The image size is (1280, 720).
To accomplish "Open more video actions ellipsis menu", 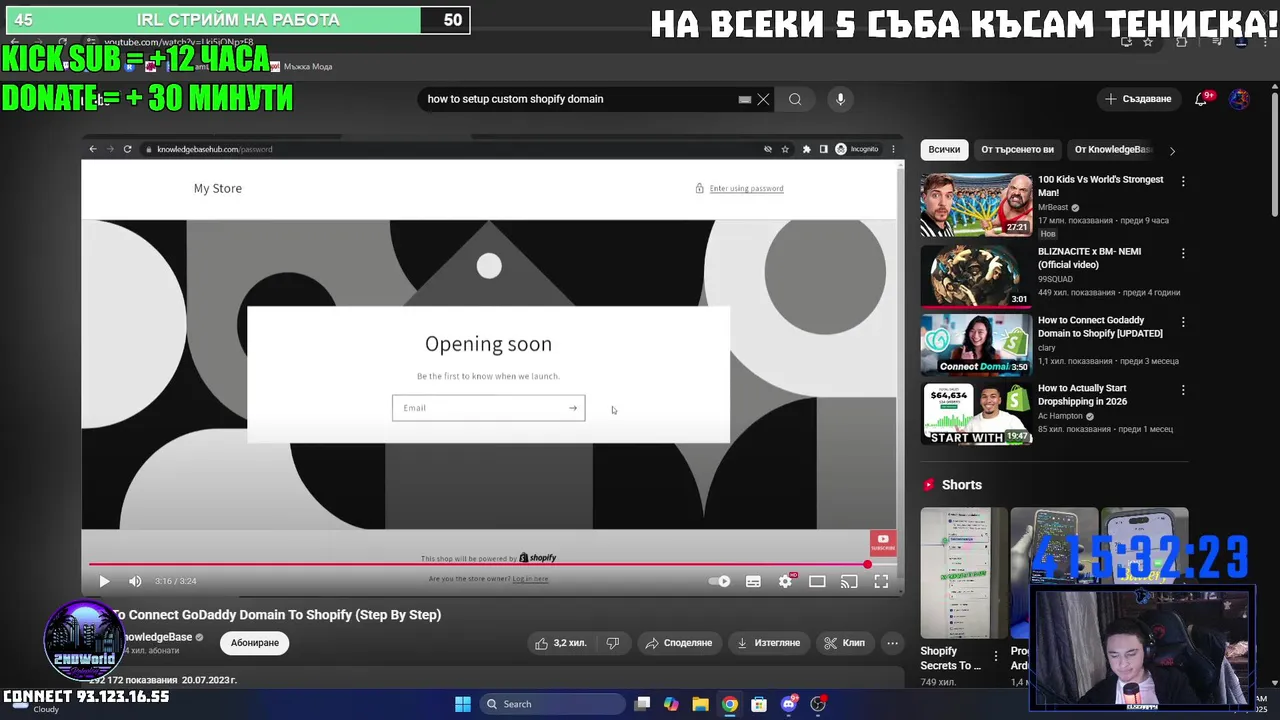I will tap(893, 643).
